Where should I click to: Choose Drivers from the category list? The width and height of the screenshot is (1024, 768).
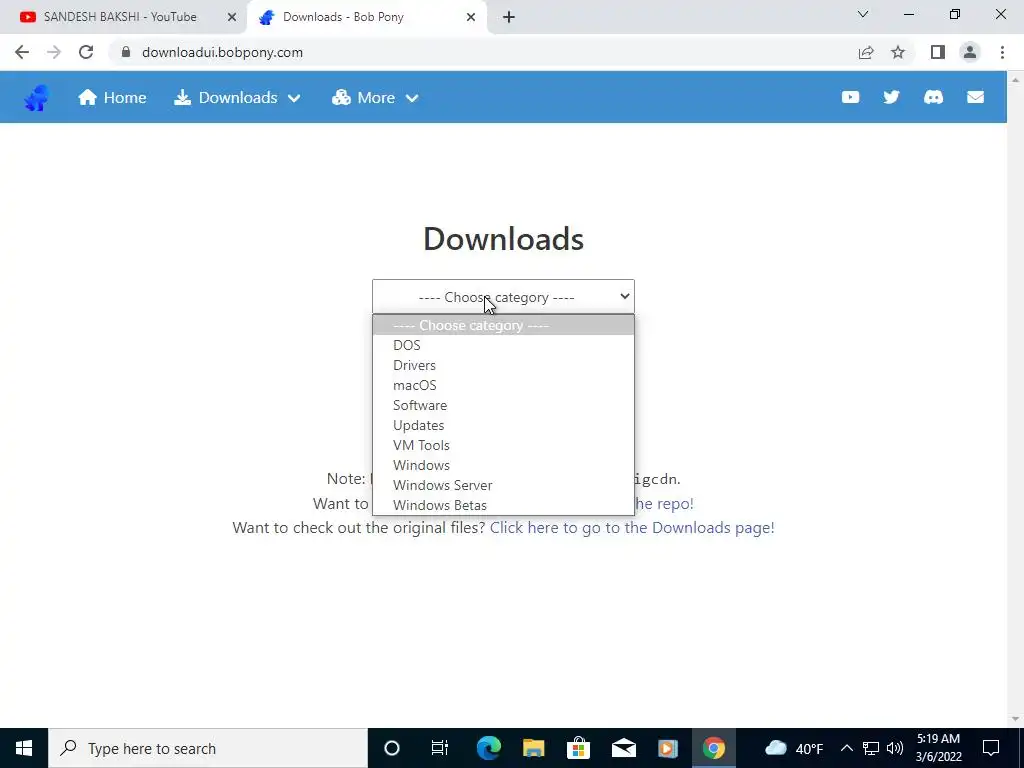coord(503,365)
